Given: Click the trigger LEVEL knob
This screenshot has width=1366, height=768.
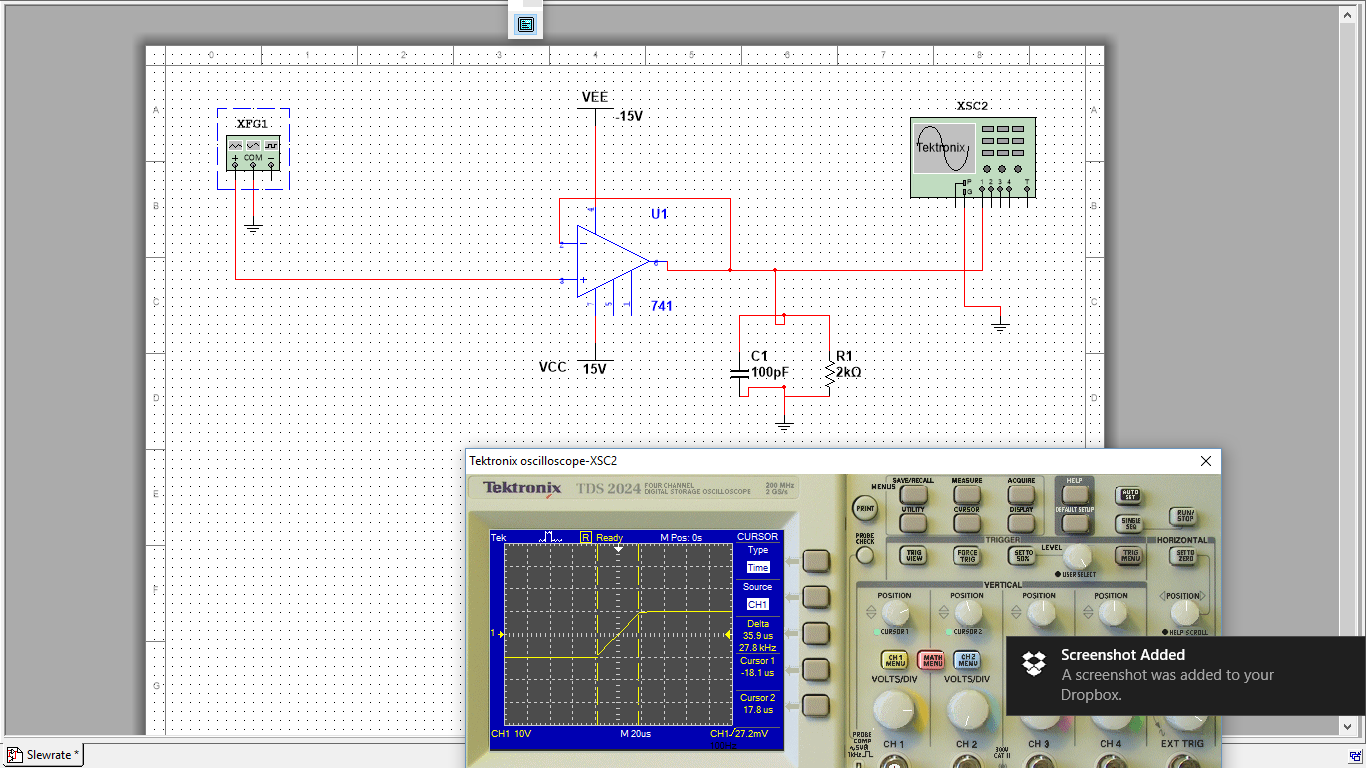Looking at the screenshot, I should click(x=1077, y=556).
